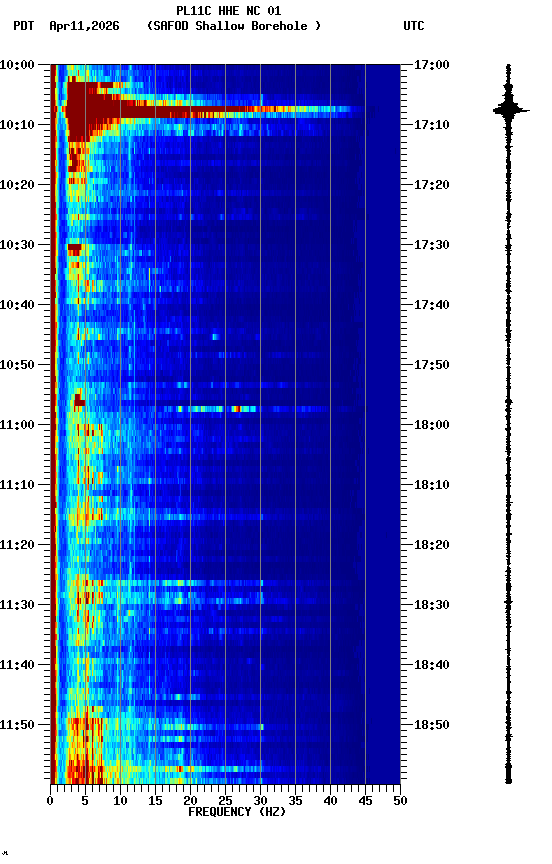Click the SAFOD Shallow Borehole label
This screenshot has height=864, width=552.
pos(234,26)
